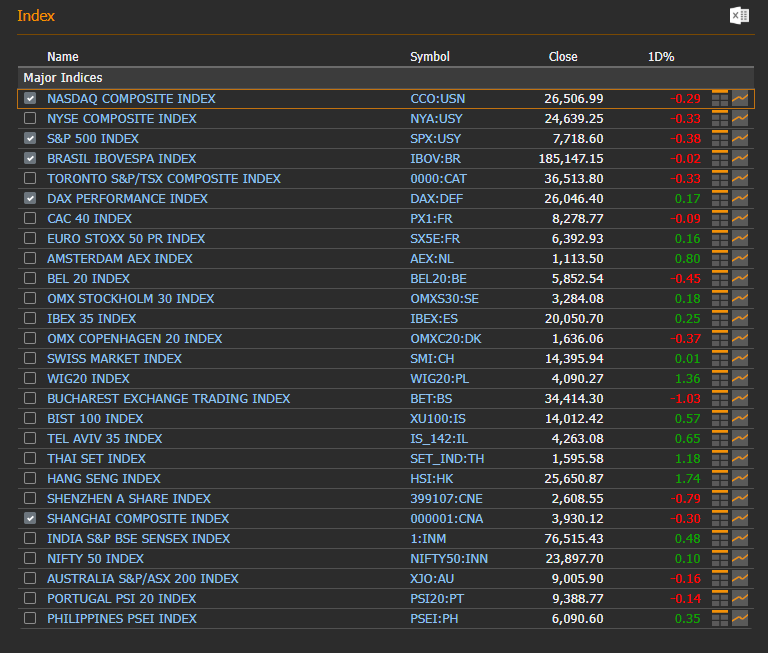Open chart icon for BEL 20 Index
This screenshot has width=768, height=653.
pyautogui.click(x=740, y=279)
